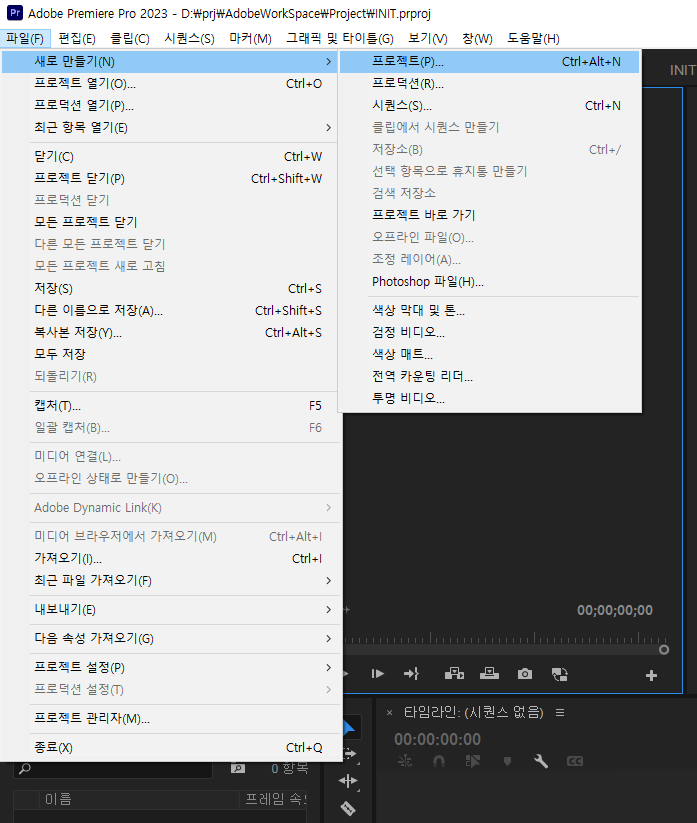Open the 편집(E) menu
Viewport: 697px width, 823px height.
coord(77,39)
